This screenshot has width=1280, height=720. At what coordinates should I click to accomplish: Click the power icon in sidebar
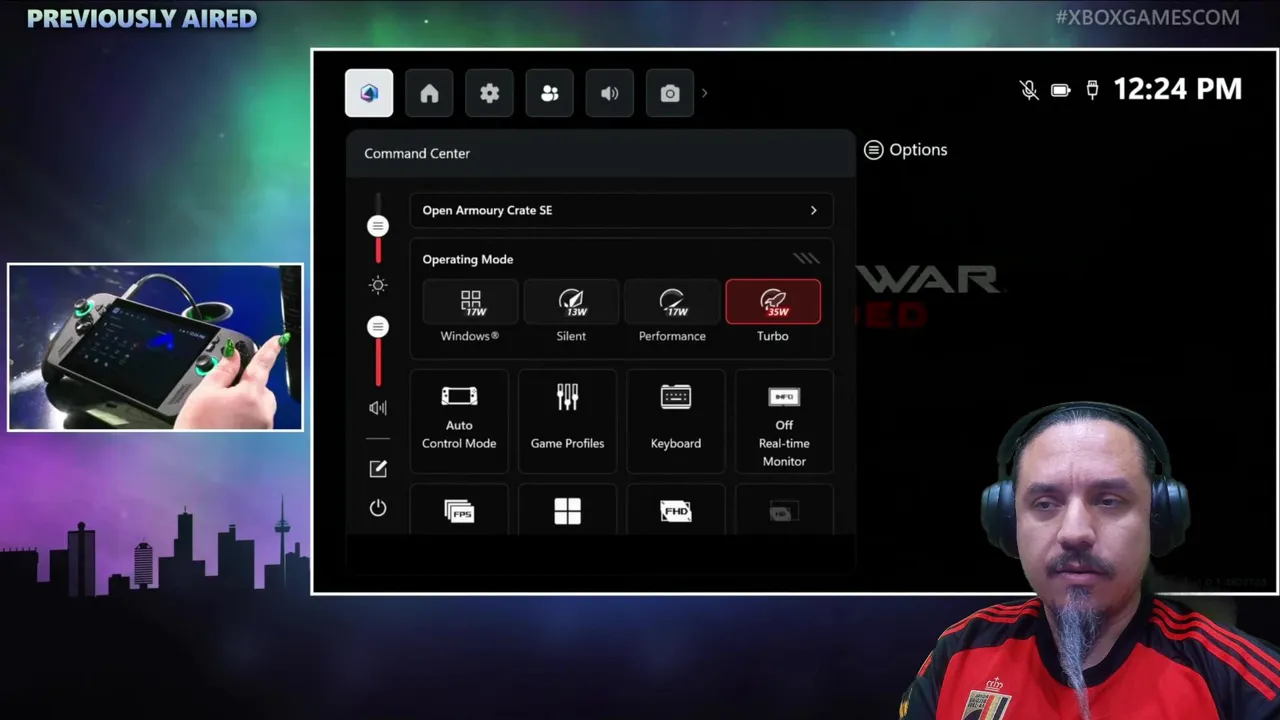(378, 508)
